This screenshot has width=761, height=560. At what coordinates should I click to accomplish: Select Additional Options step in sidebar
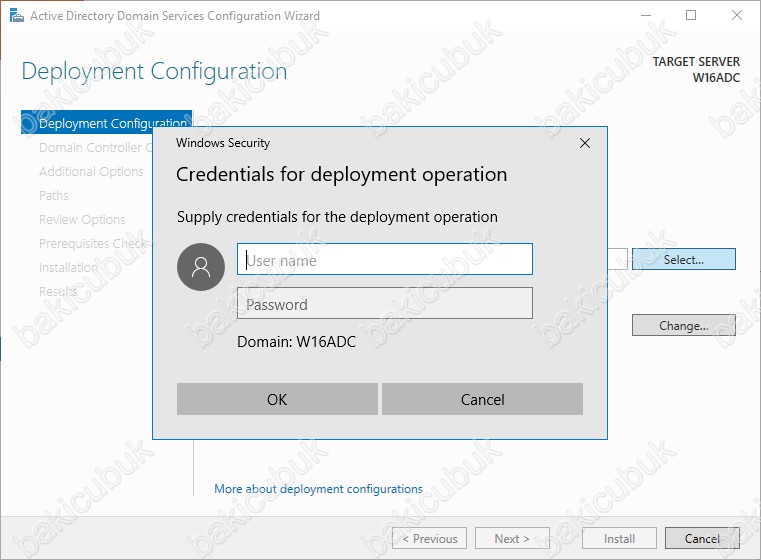(x=91, y=171)
